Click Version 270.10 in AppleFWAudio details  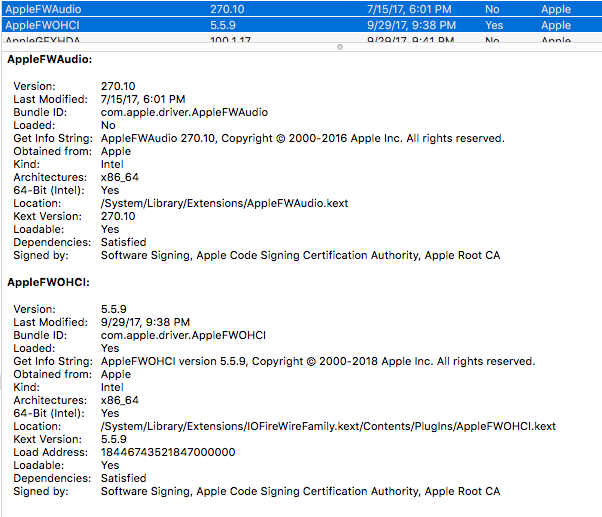118,86
